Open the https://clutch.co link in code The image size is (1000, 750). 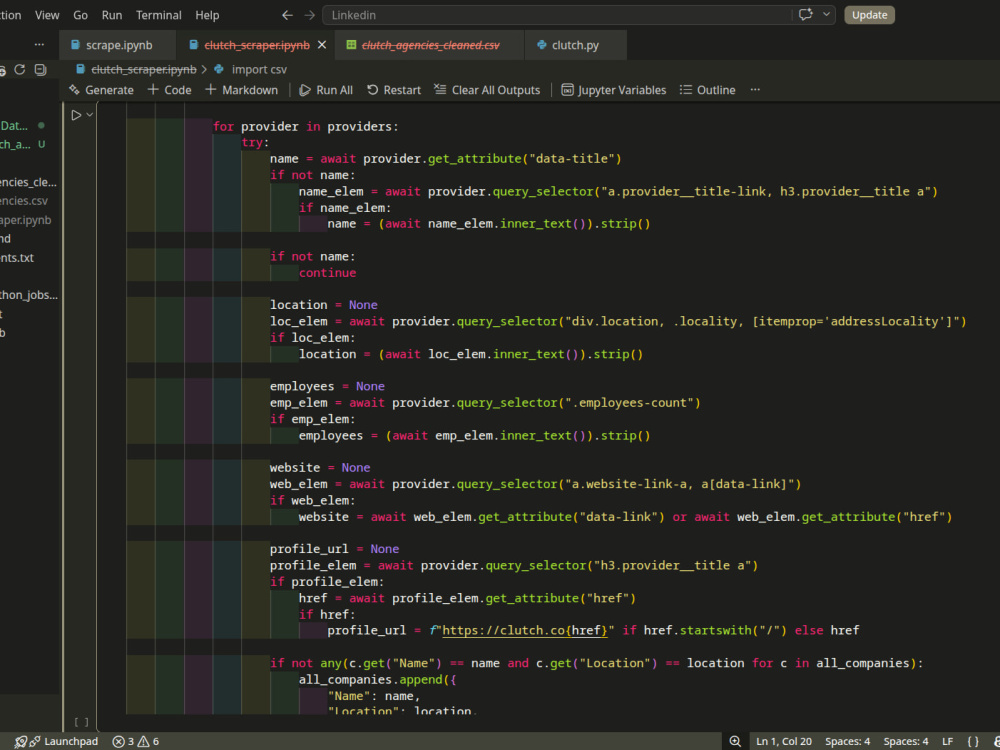[525, 631]
